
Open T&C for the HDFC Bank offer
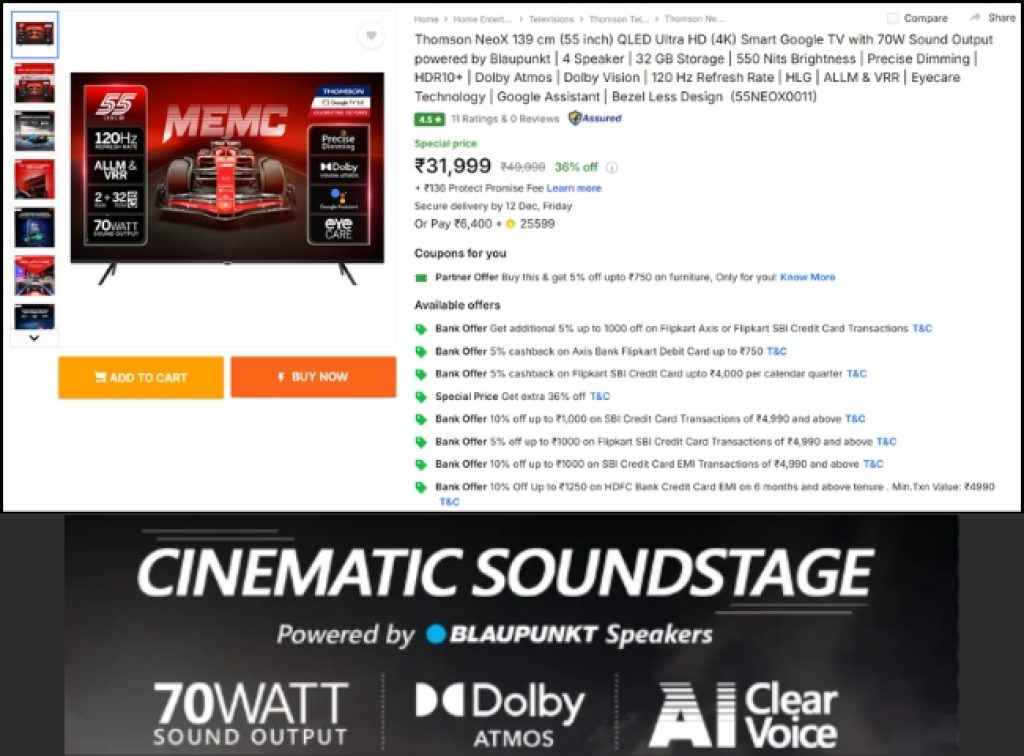449,501
